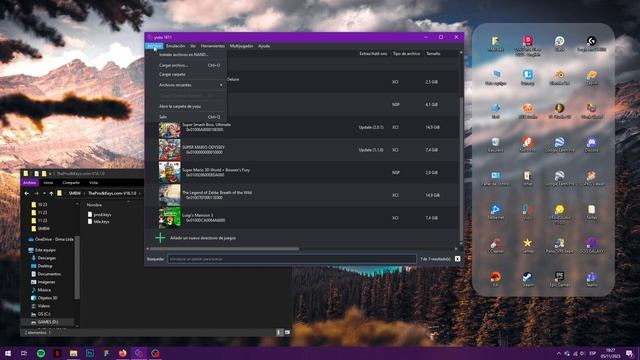Screen dimensions: 640x360
Task: Open the Inicio tab in File Explorer
Action: tap(48, 183)
